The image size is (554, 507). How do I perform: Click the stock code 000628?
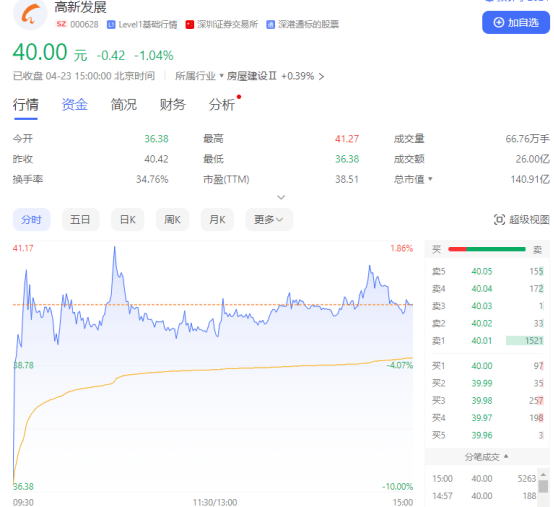pos(84,24)
